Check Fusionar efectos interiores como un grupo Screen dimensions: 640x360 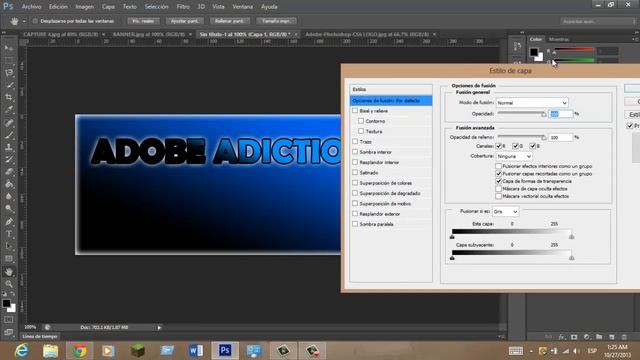click(x=498, y=166)
